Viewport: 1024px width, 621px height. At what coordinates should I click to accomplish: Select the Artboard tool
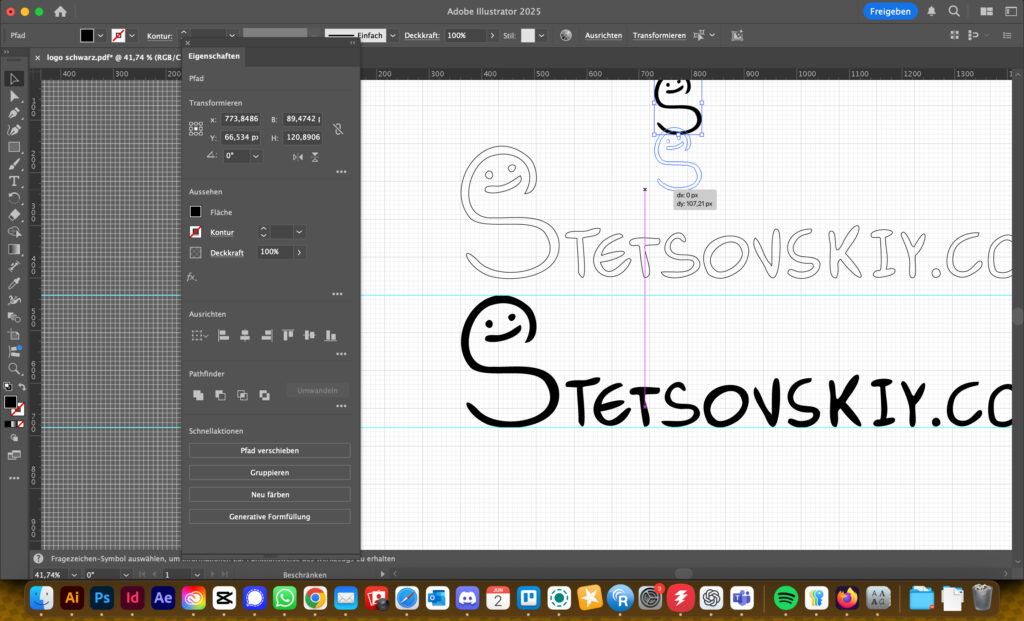[x=14, y=334]
